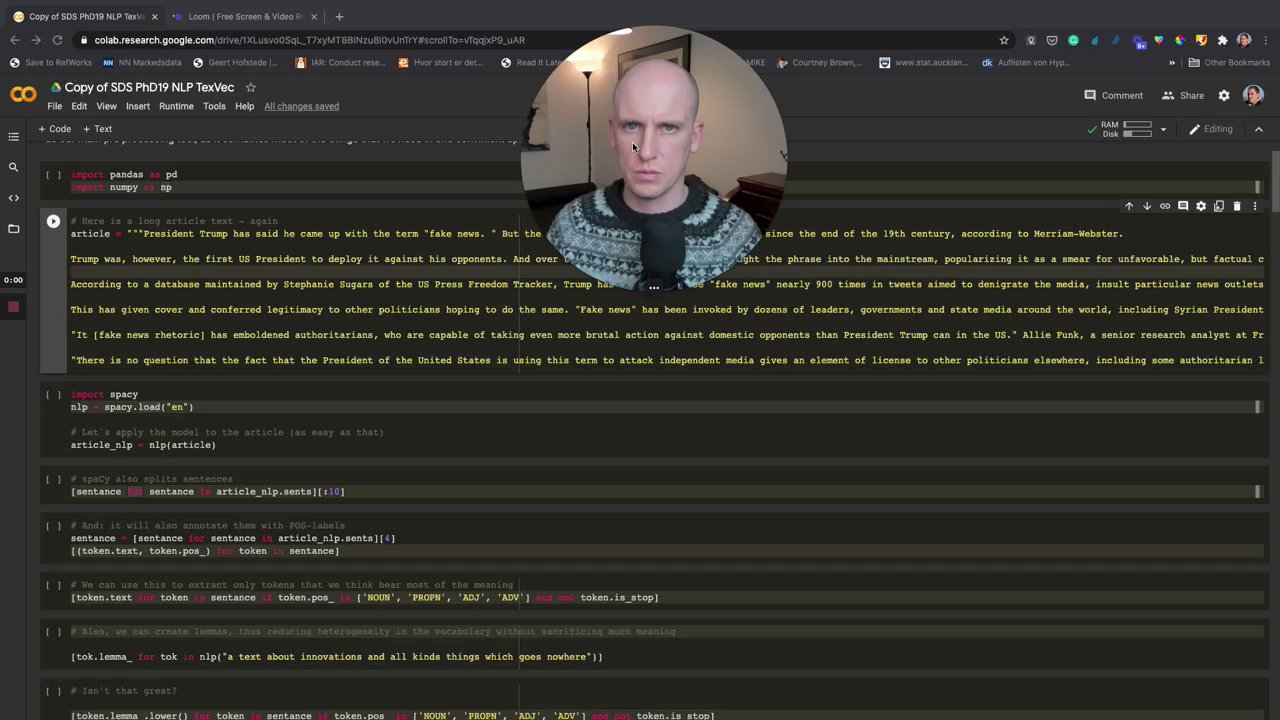Screen dimensions: 1280x720
Task: Open Chrome extensions puzzle icon
Action: (1222, 40)
